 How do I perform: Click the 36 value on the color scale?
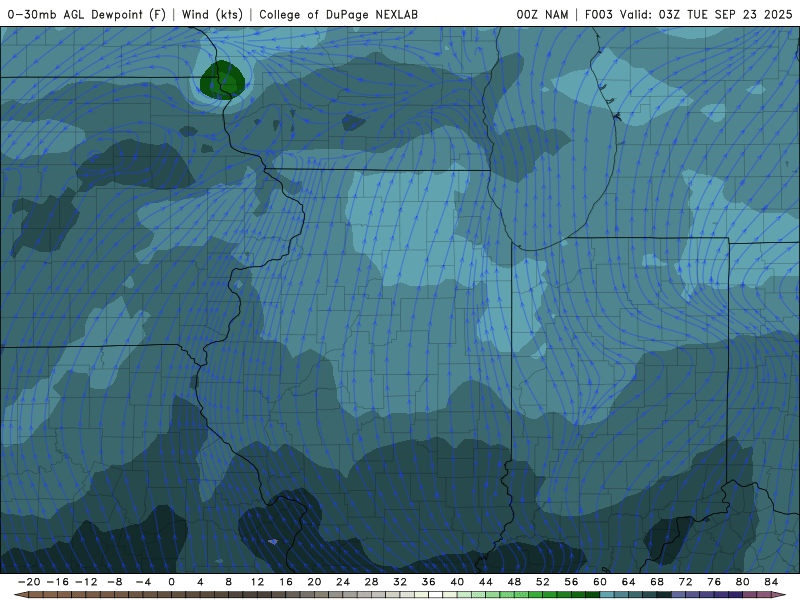(x=429, y=582)
